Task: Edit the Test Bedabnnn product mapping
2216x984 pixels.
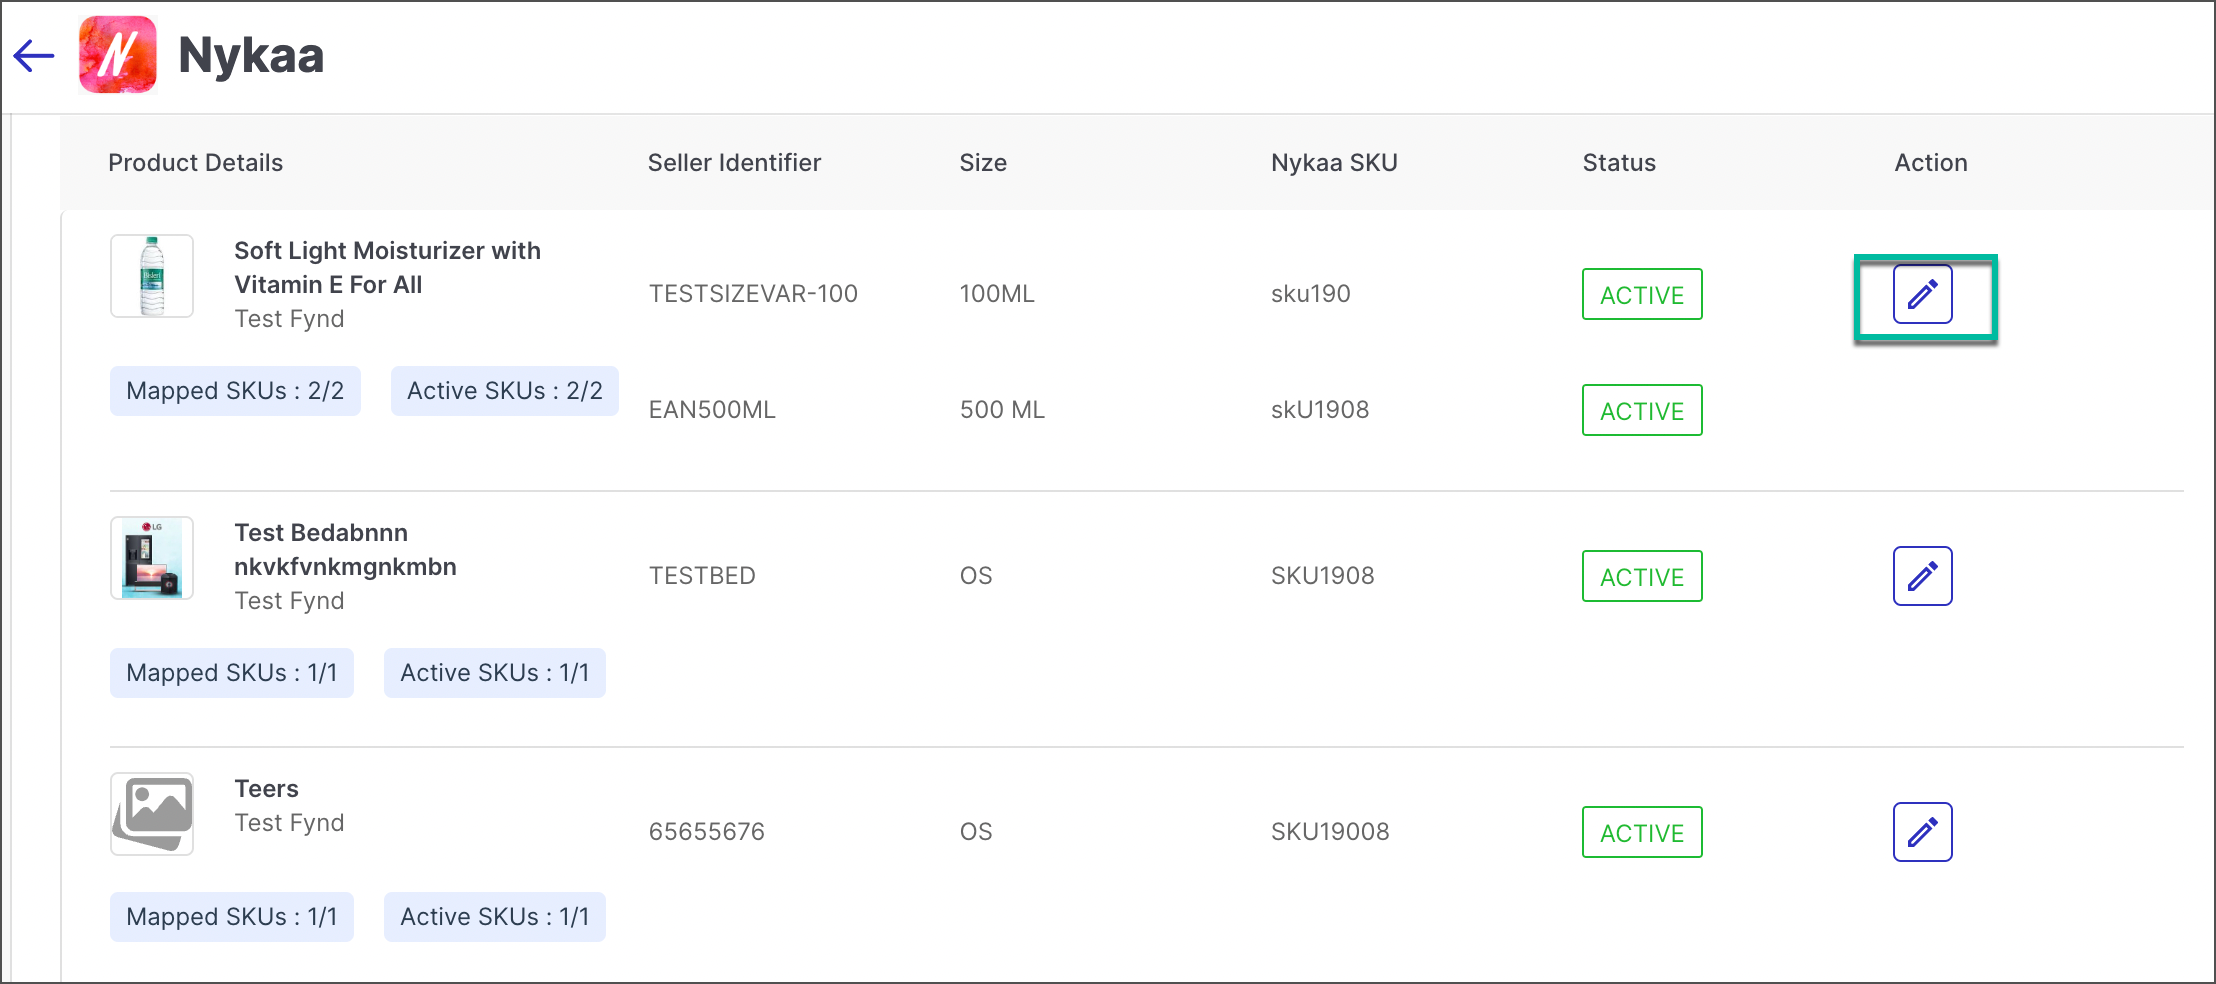Action: point(1922,576)
